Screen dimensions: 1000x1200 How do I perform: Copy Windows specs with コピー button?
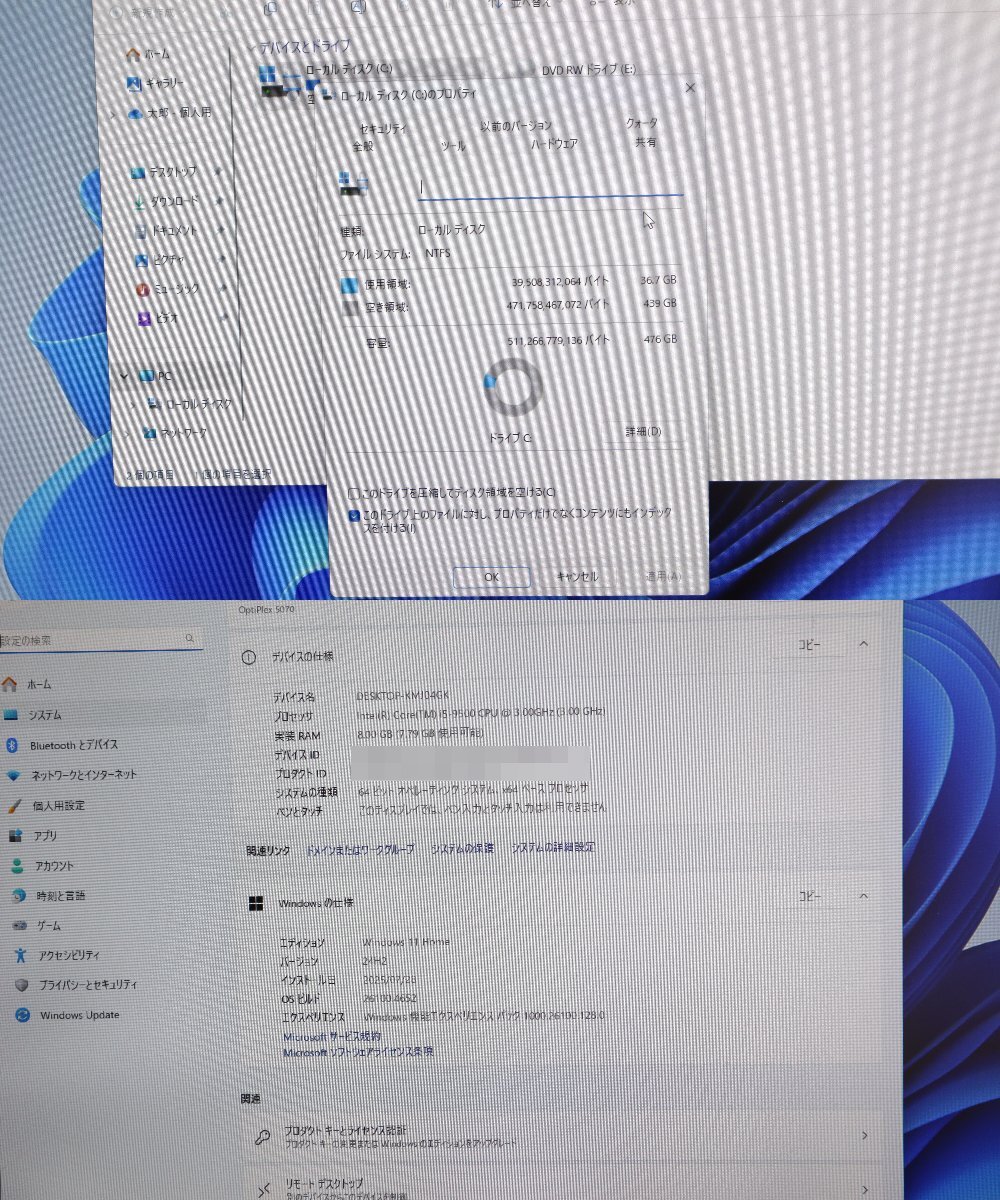coord(809,896)
